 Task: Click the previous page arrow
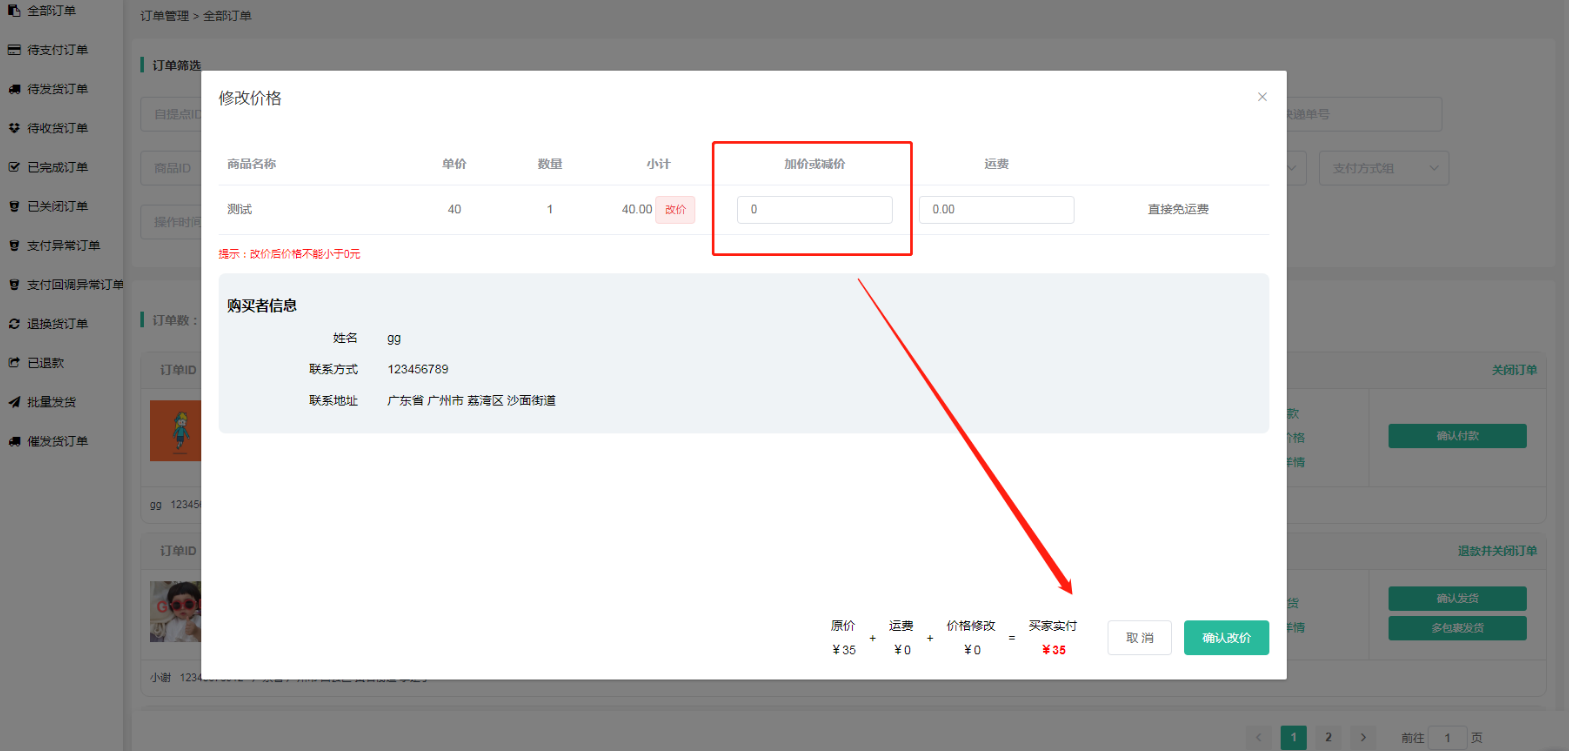click(1259, 738)
